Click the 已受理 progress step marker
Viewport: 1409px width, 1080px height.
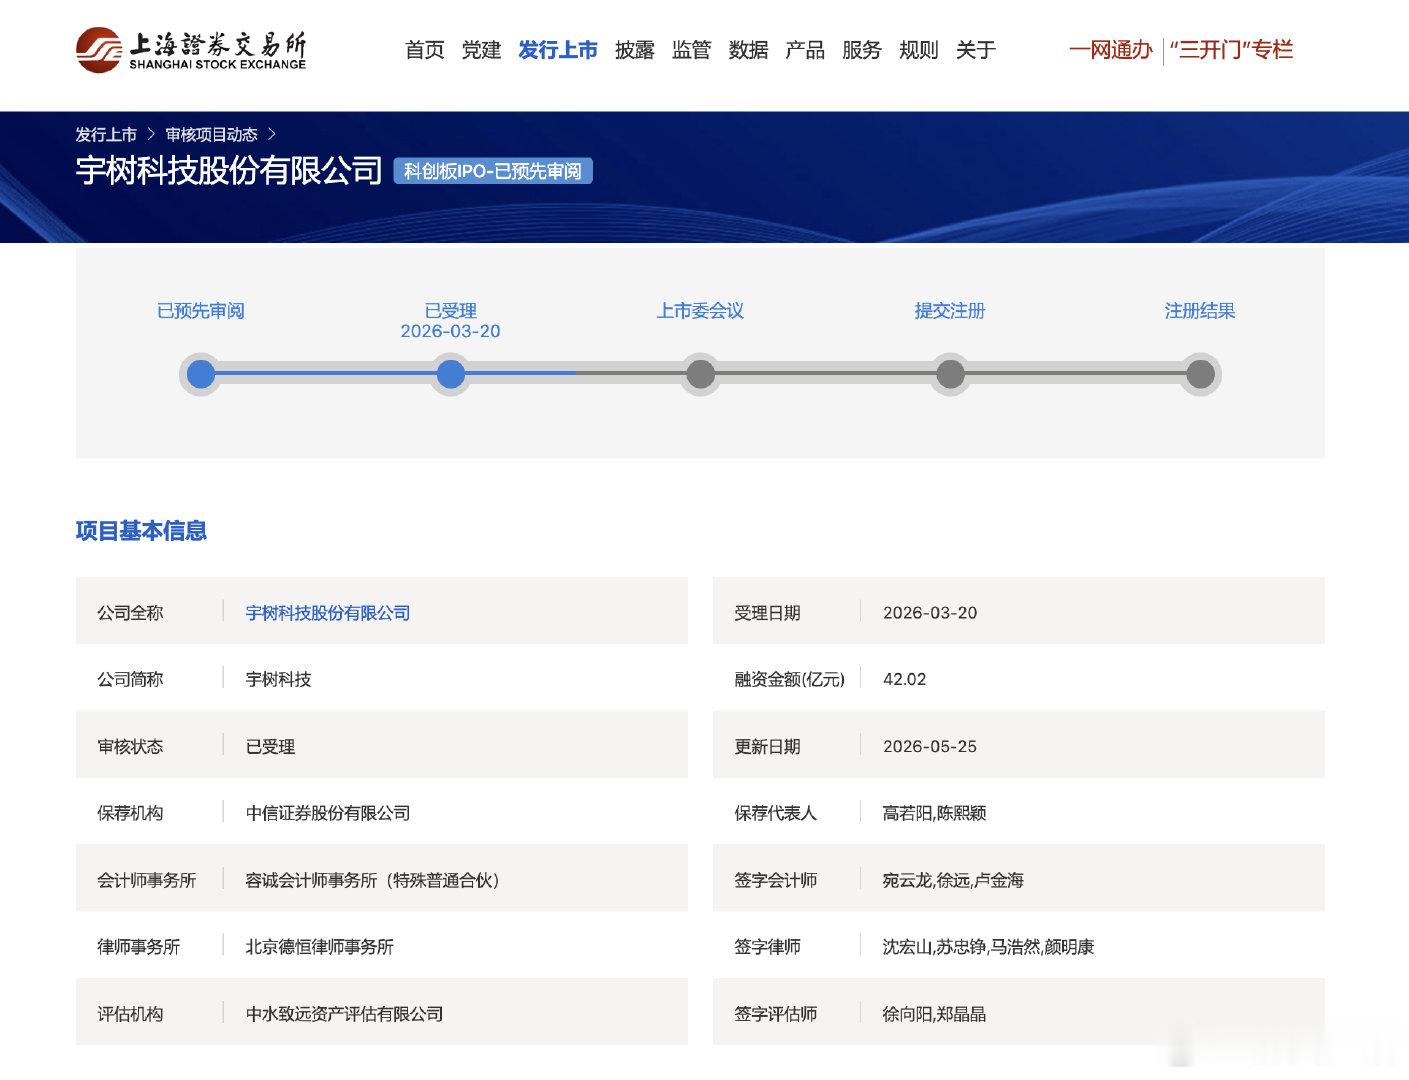(x=451, y=374)
